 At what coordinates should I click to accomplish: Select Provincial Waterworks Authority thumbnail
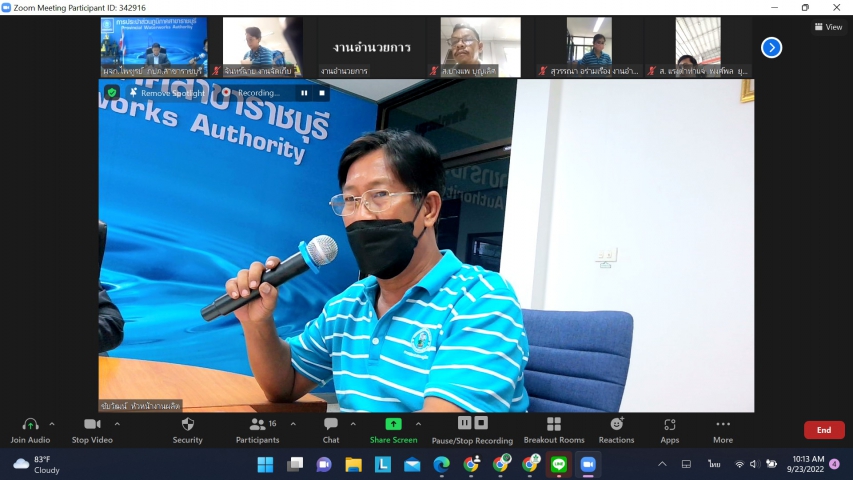(x=154, y=47)
